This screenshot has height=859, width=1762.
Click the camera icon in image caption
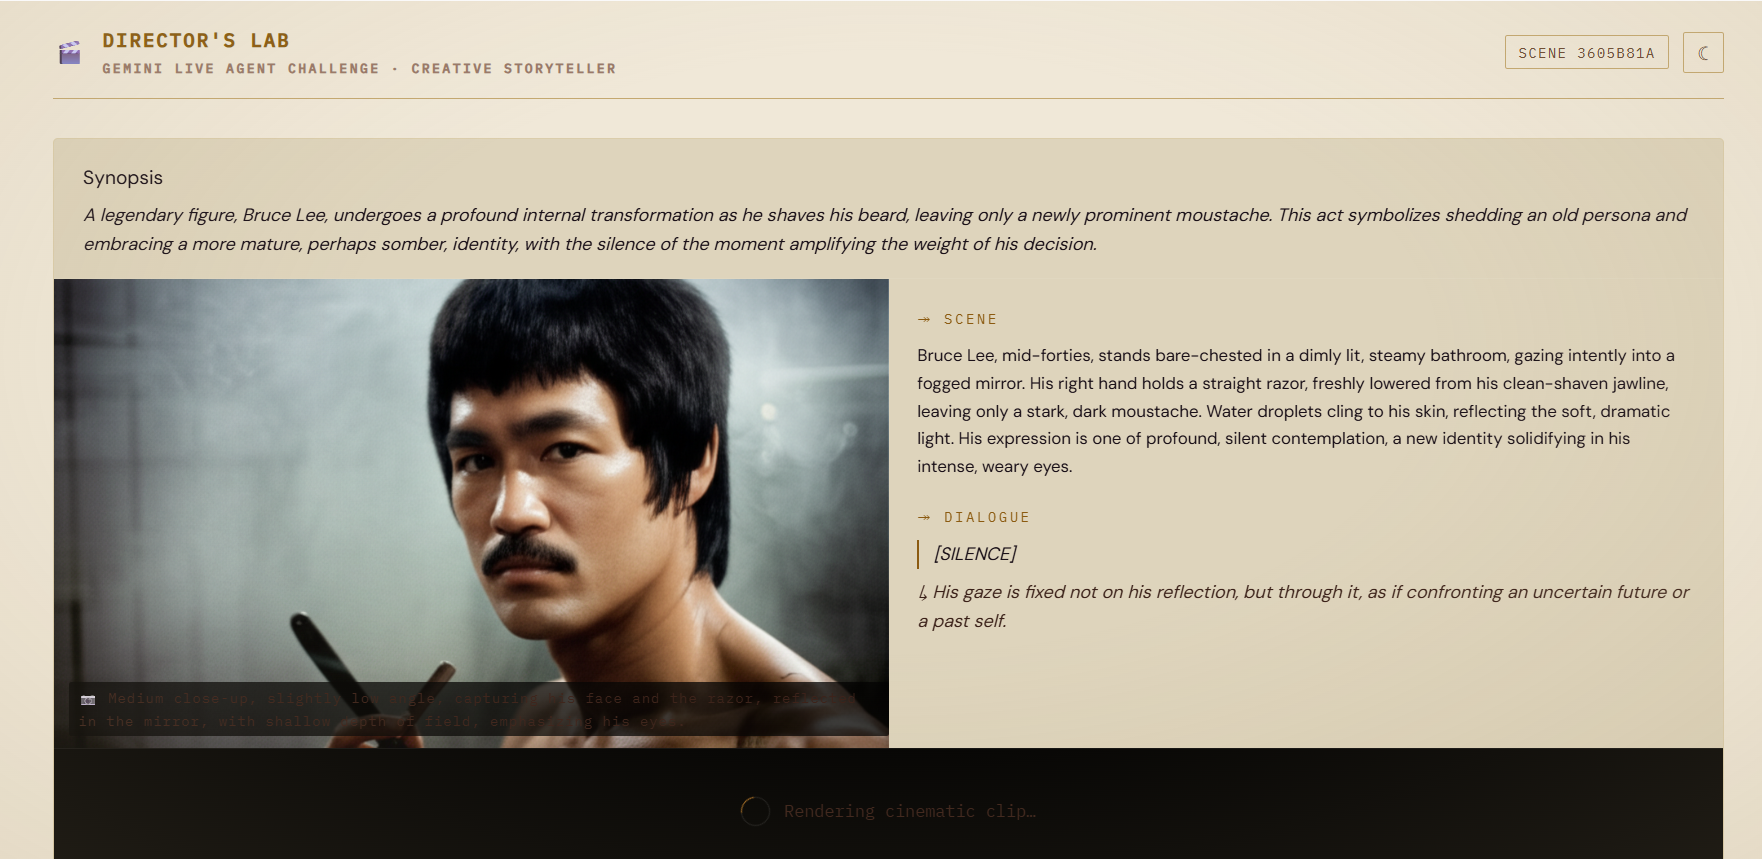(88, 699)
